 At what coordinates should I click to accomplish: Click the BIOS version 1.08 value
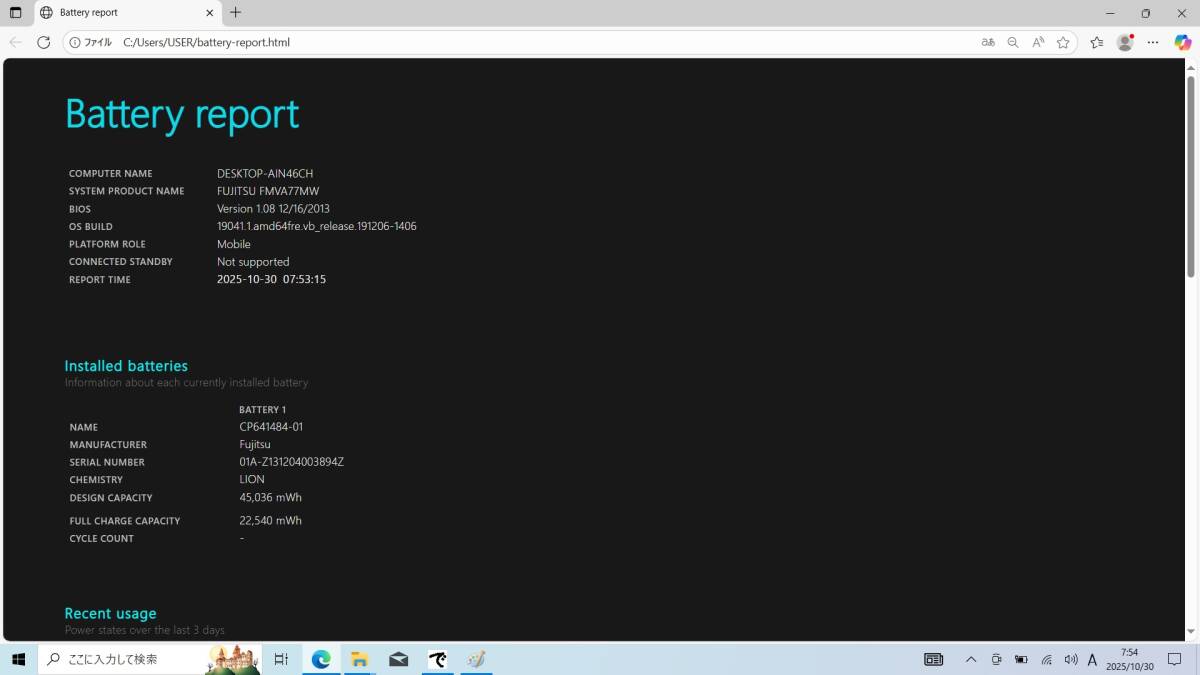[x=273, y=209]
